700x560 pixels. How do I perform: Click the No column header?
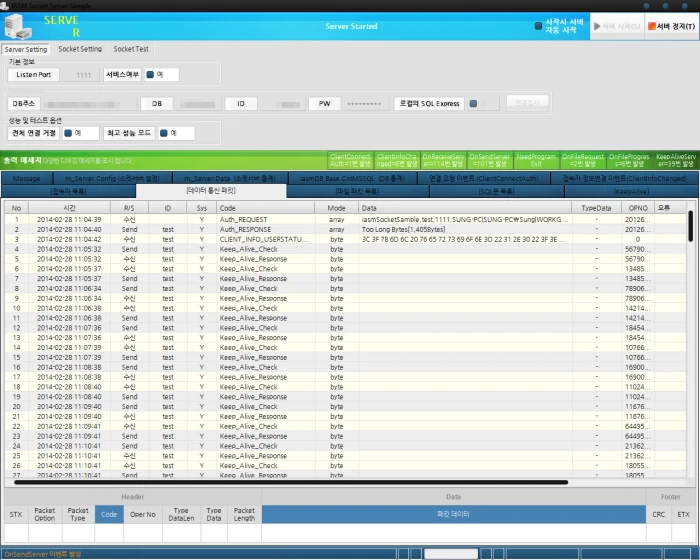(x=17, y=208)
